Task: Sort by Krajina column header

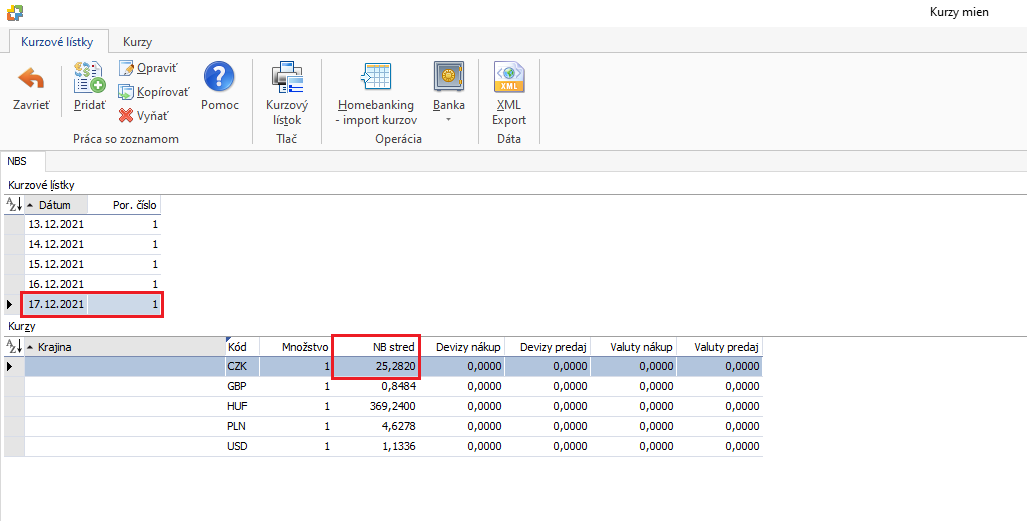Action: coord(124,347)
